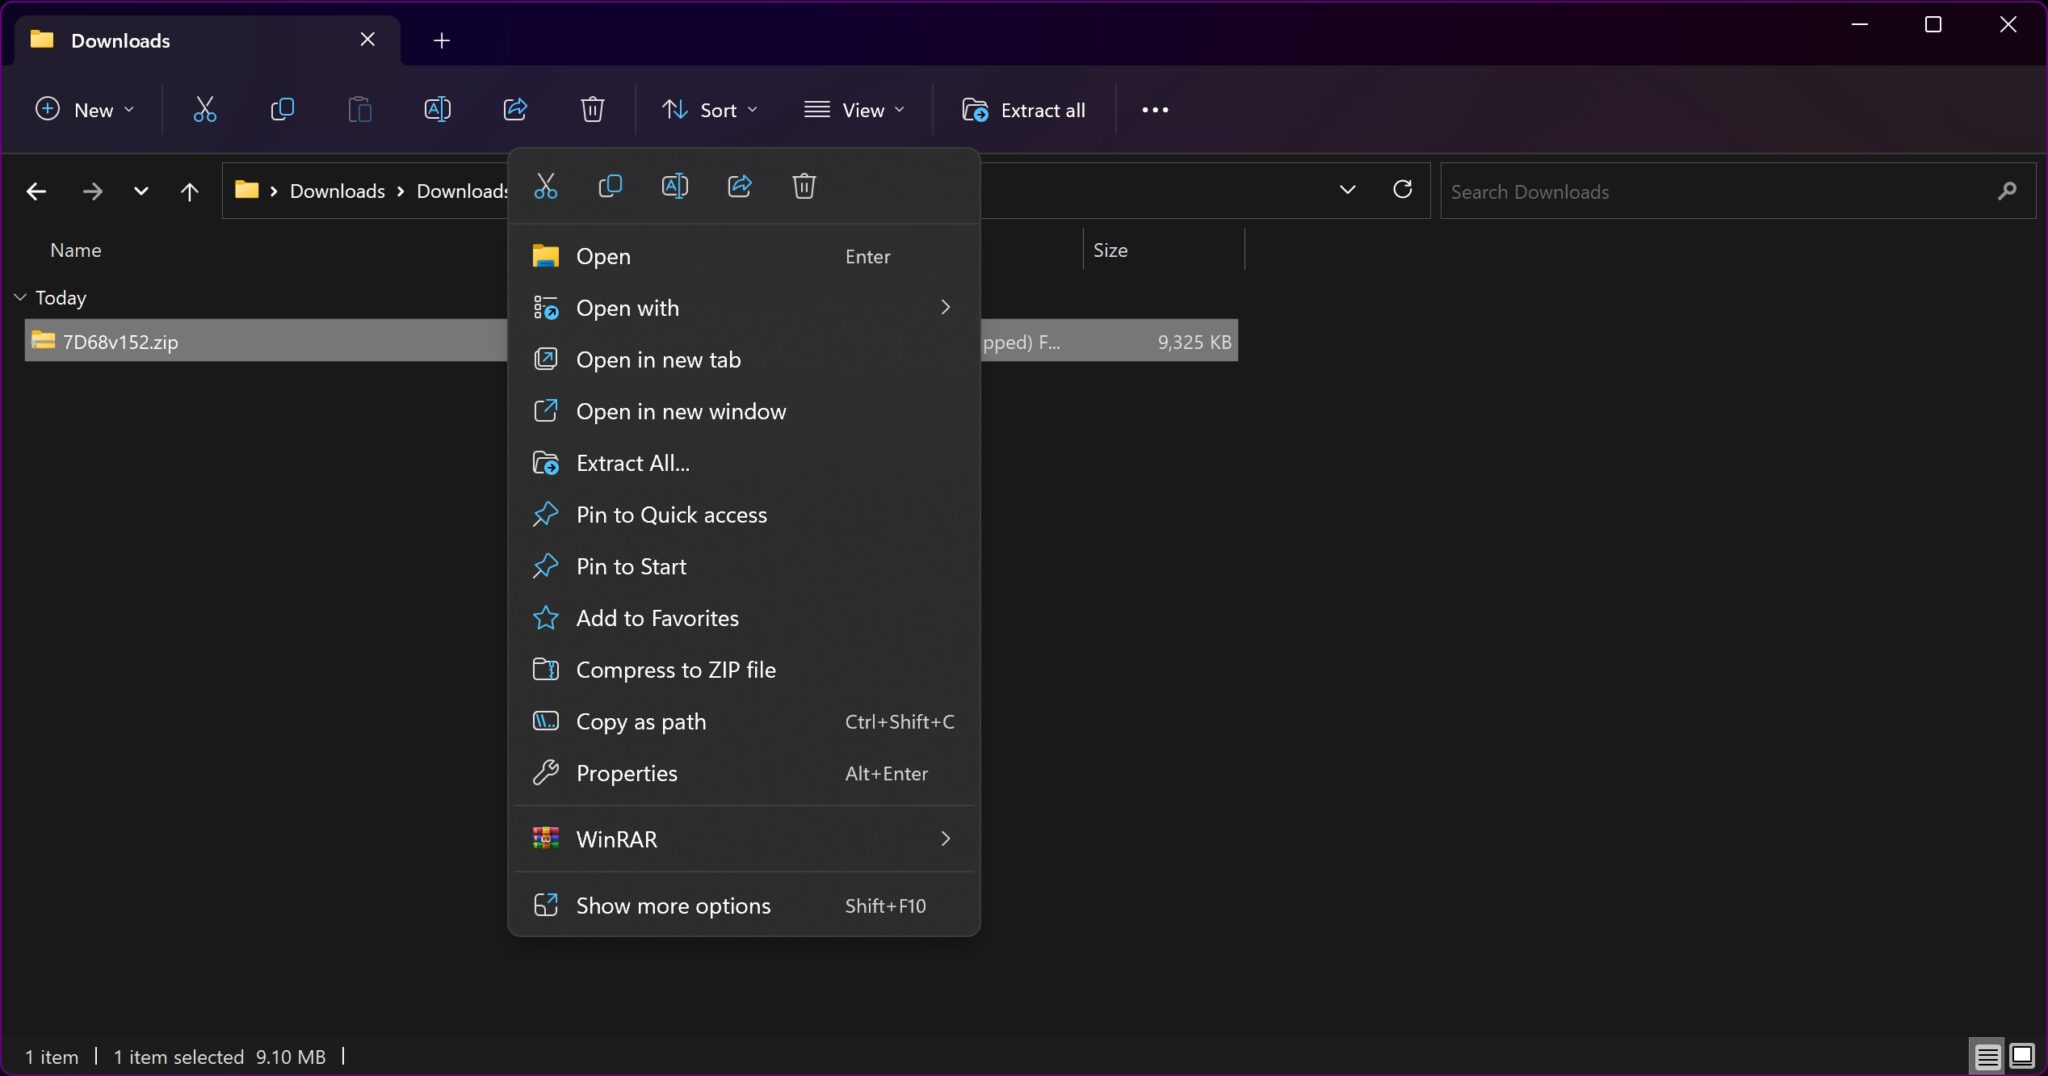Click the Share icon in the context menu
2048x1076 pixels.
coord(740,186)
